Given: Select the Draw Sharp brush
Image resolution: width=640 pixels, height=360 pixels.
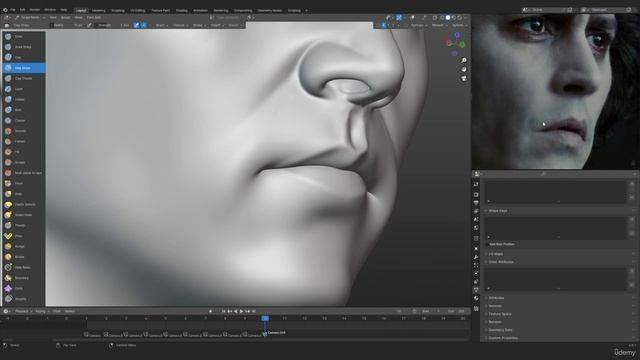Looking at the screenshot, I should 23,47.
